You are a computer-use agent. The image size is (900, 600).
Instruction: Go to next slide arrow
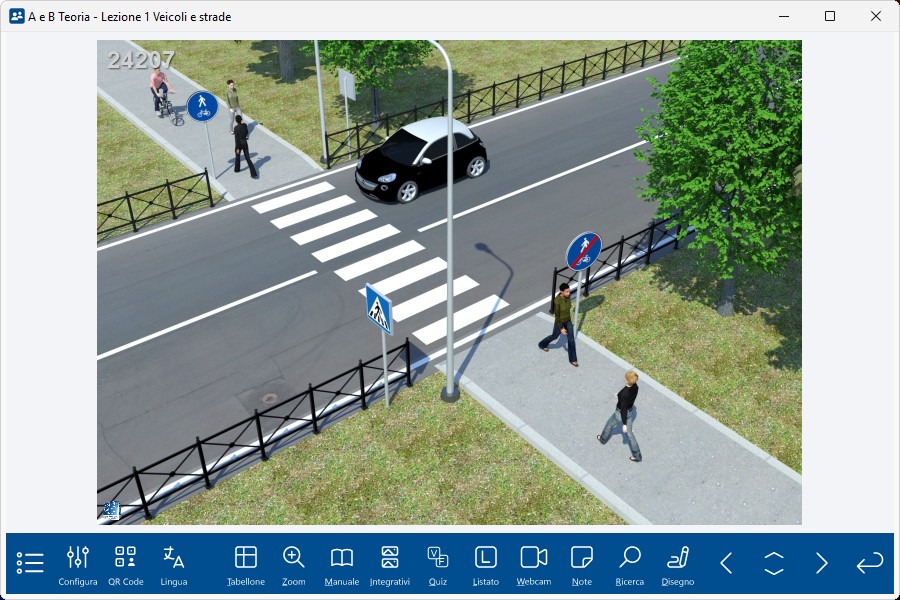pos(822,563)
